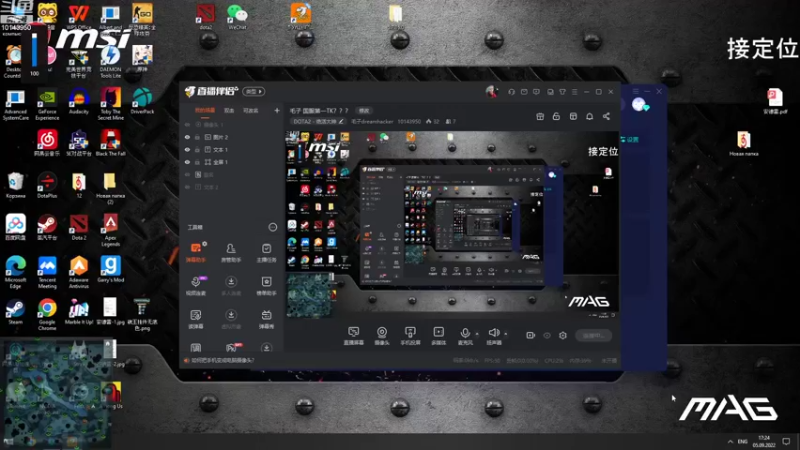Image resolution: width=800 pixels, height=450 pixels.
Task: Open the Audacity desktop icon
Action: point(79,101)
